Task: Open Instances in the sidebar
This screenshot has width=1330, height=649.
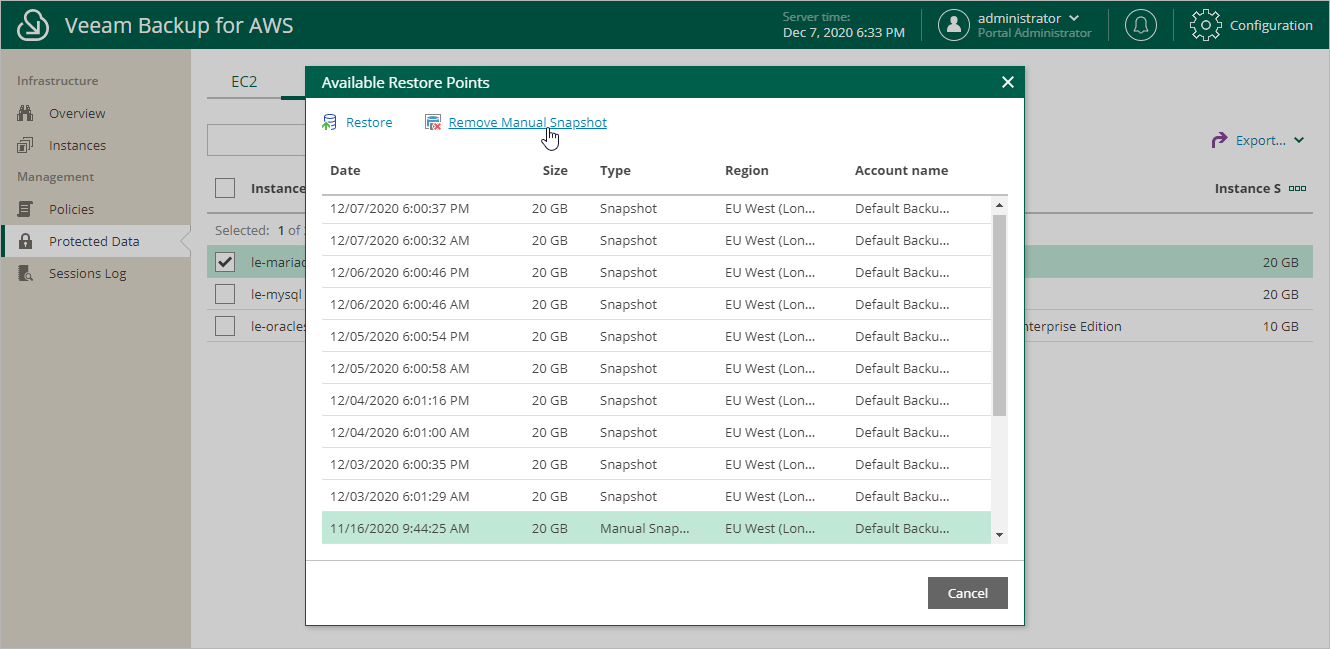Action: [x=77, y=146]
